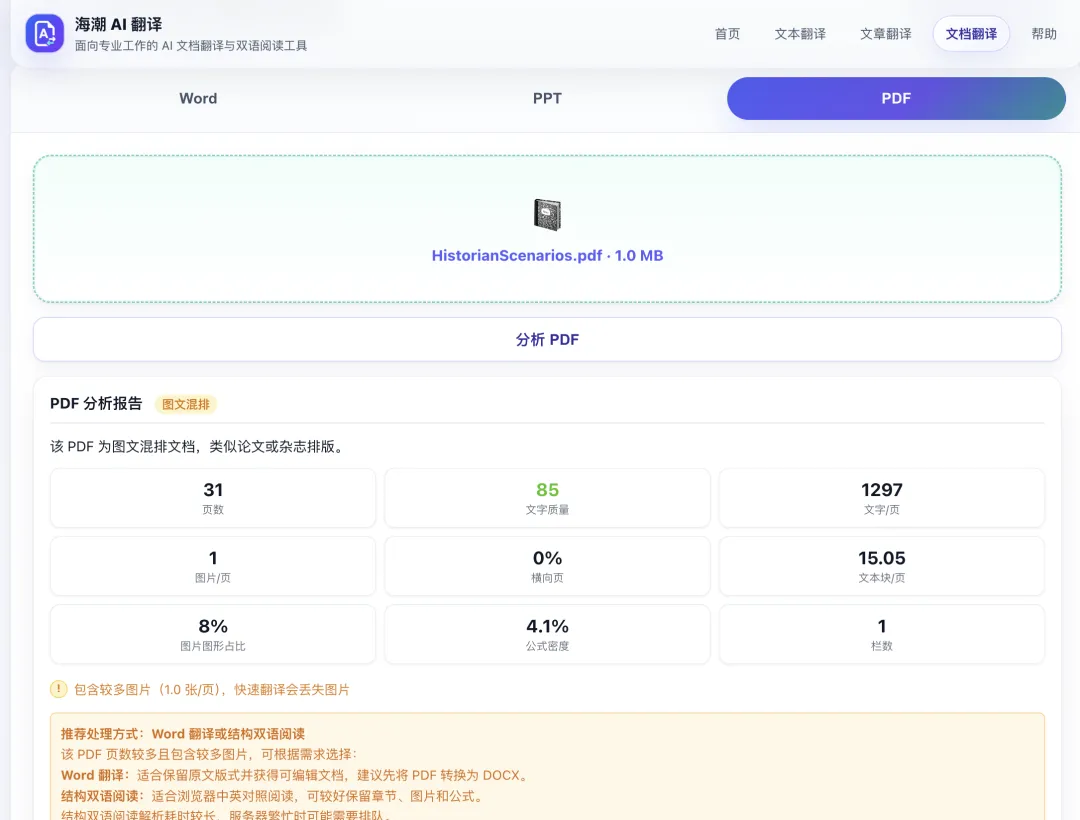Click the 85 文字质量 stat card
Screen dimensions: 1080x820
(x=547, y=498)
